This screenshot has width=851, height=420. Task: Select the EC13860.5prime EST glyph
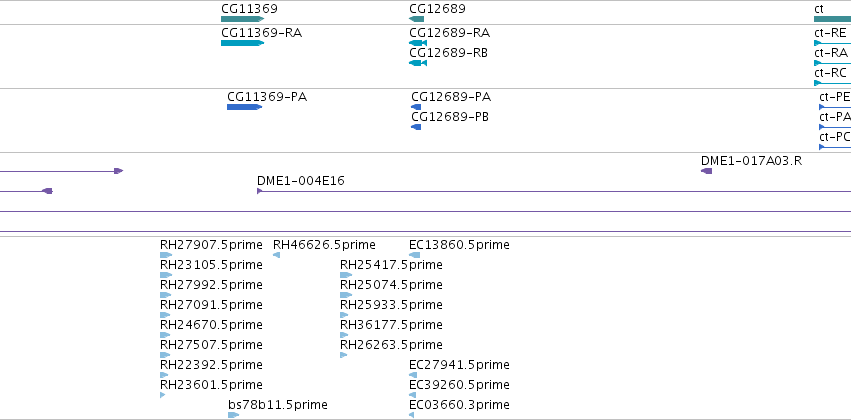coord(414,255)
